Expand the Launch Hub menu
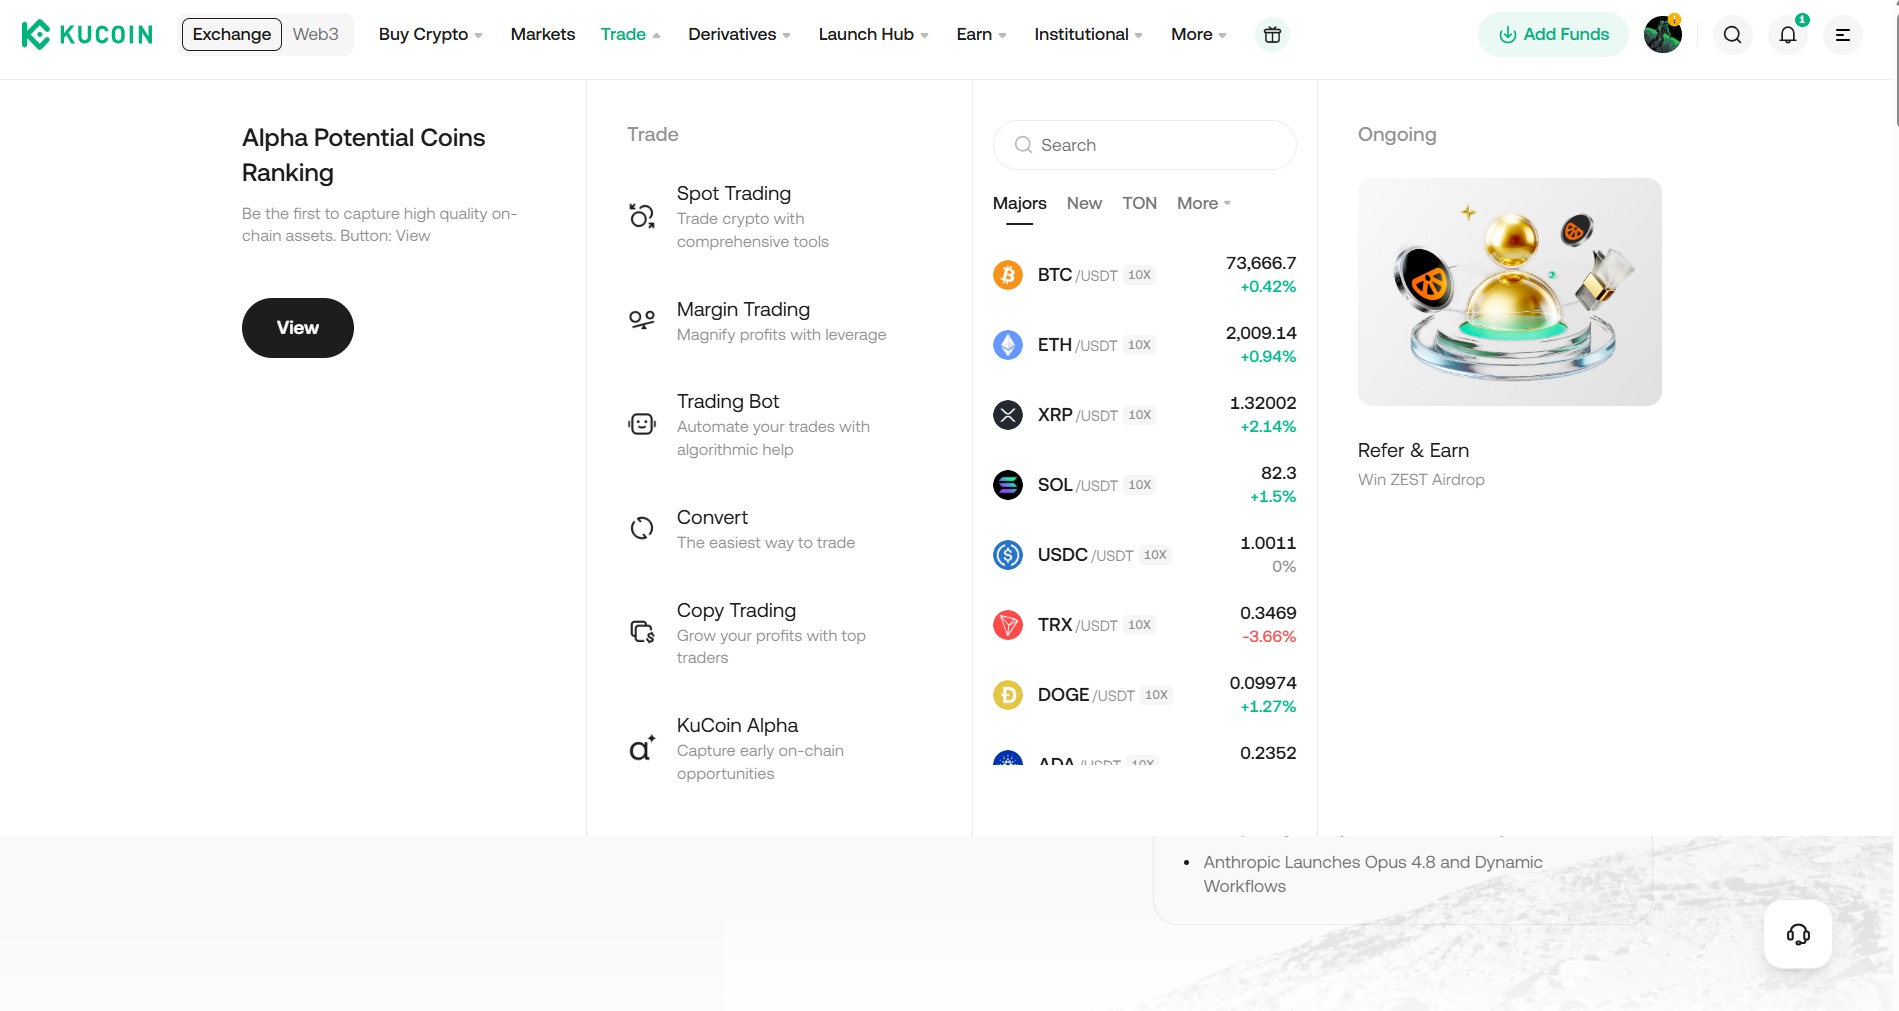The height and width of the screenshot is (1011, 1899). (x=874, y=35)
